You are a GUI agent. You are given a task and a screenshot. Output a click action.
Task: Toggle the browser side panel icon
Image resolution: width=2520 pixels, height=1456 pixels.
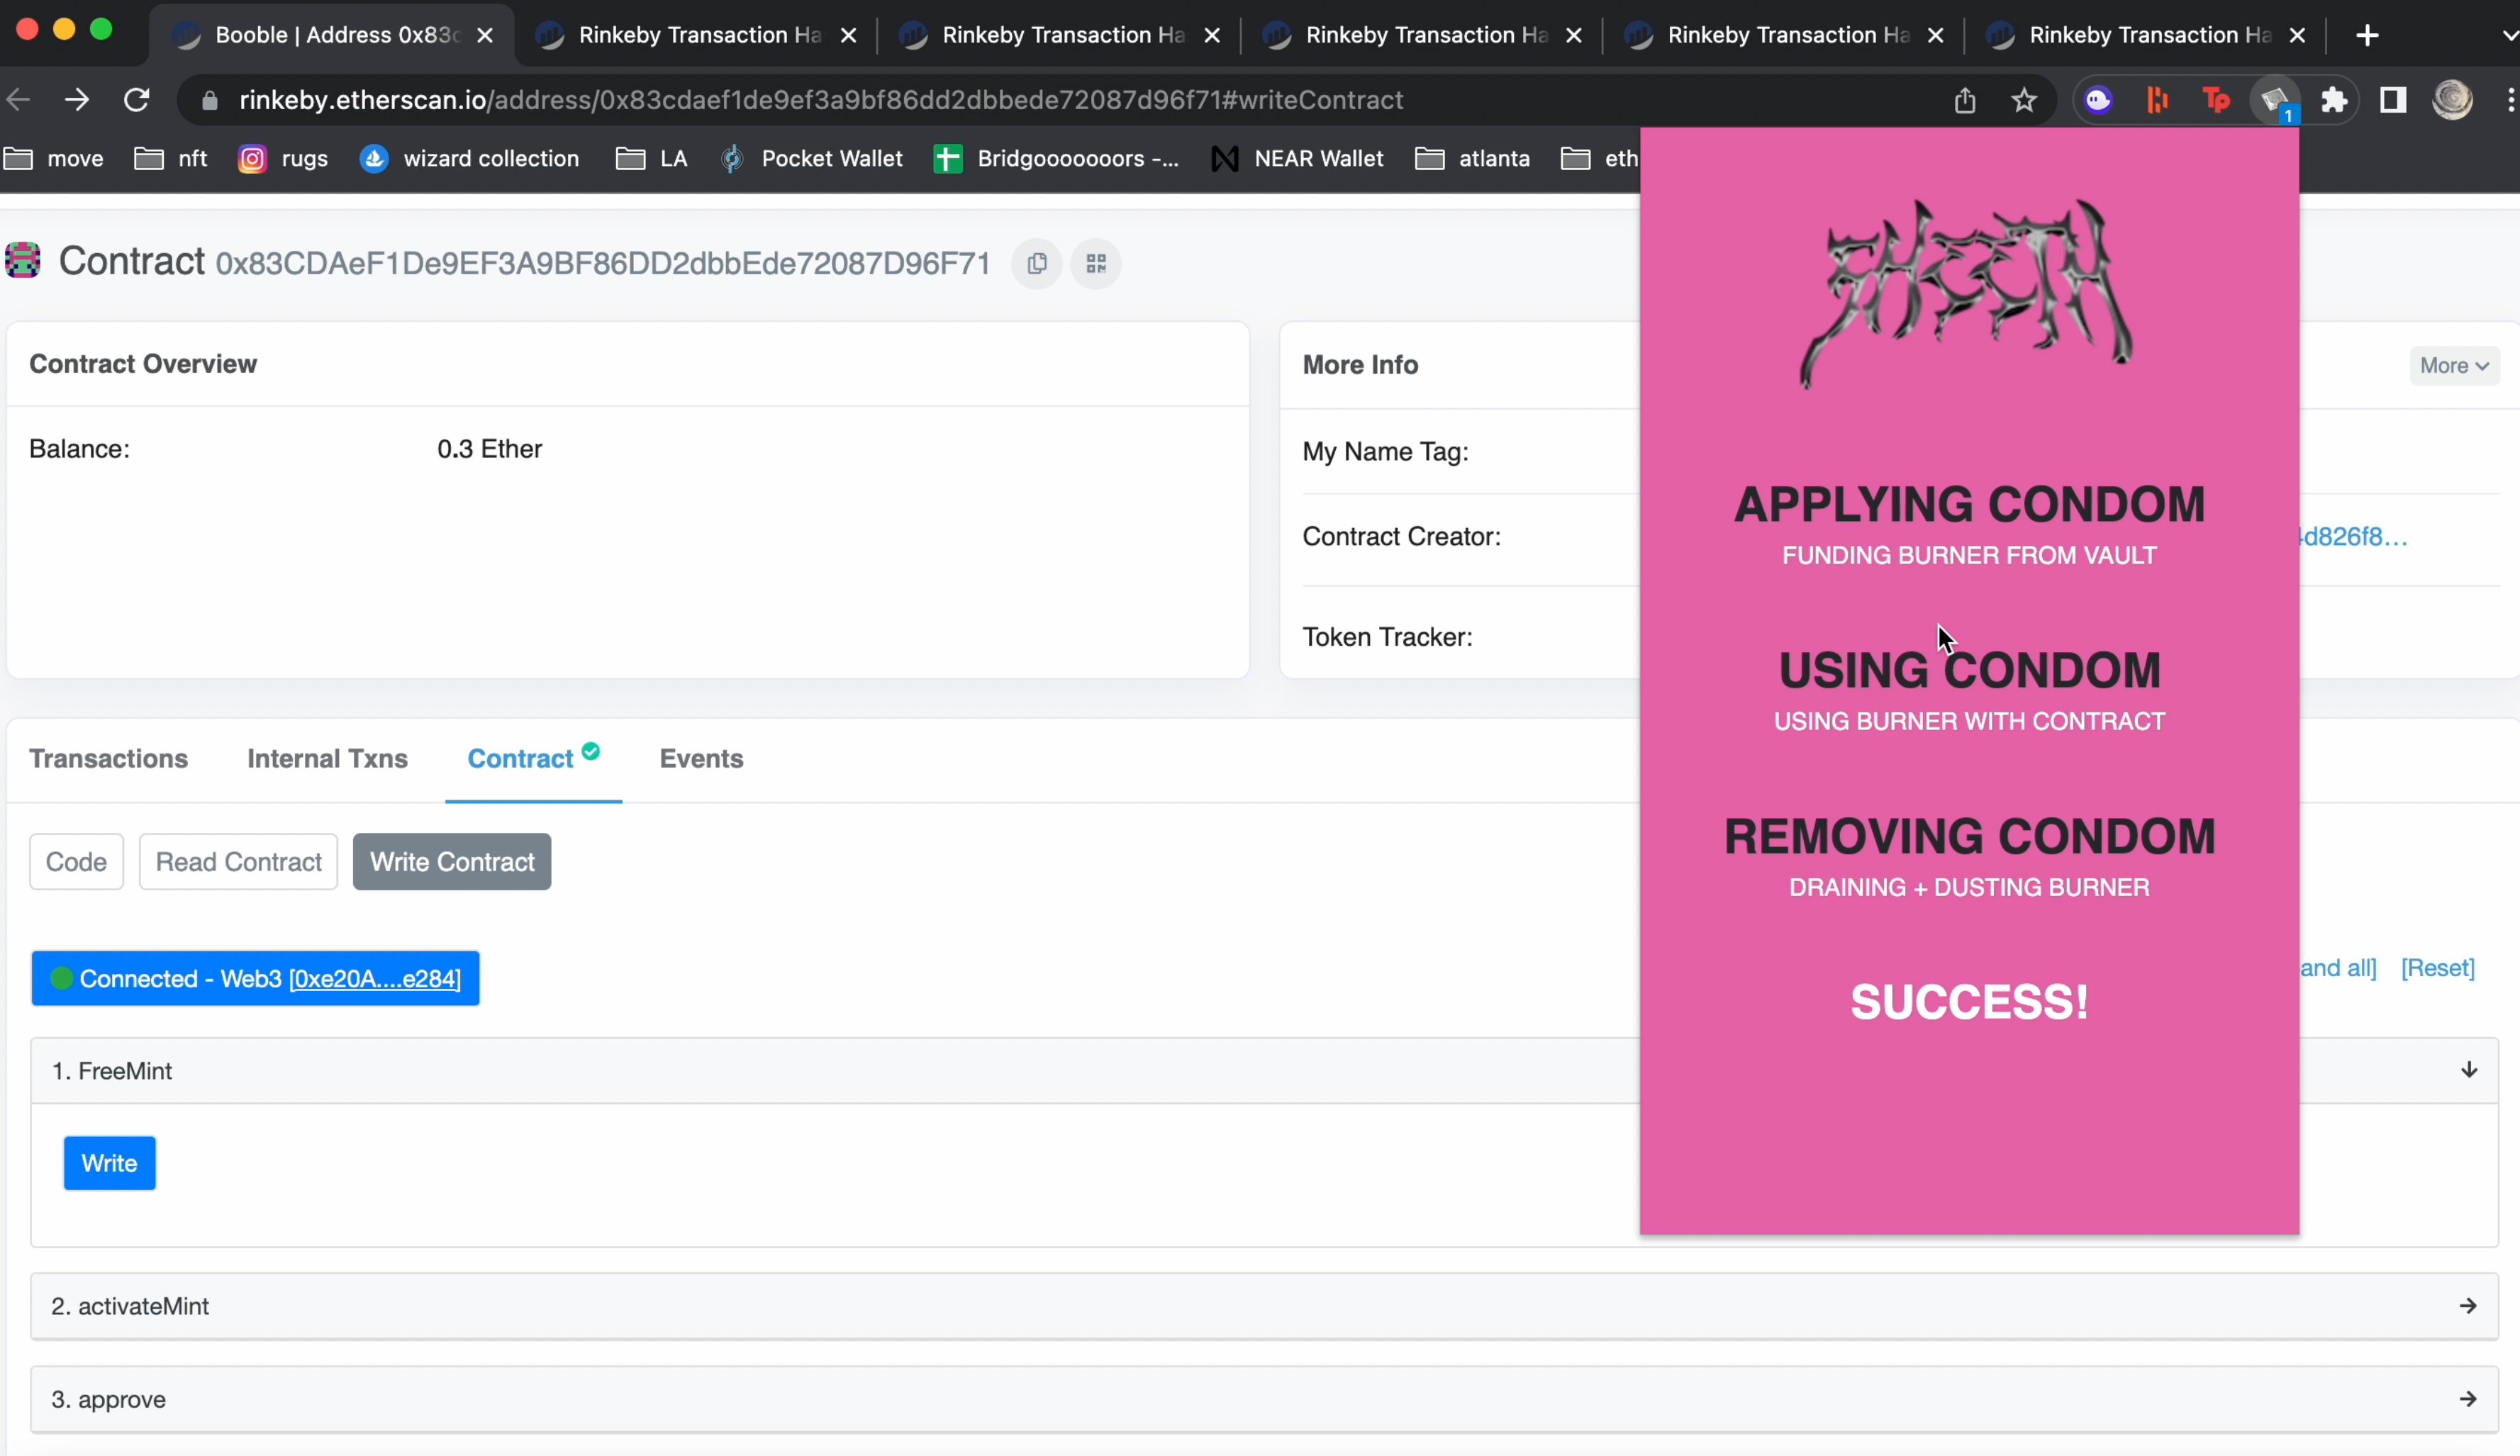click(2393, 100)
